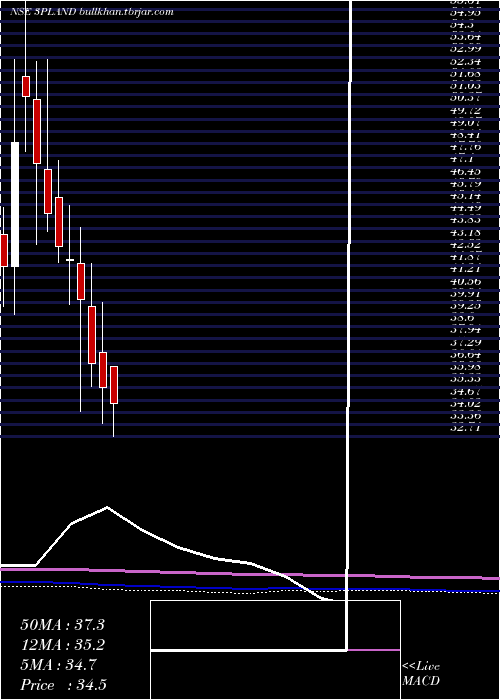Click the 36.64 price axis label

click(x=464, y=354)
